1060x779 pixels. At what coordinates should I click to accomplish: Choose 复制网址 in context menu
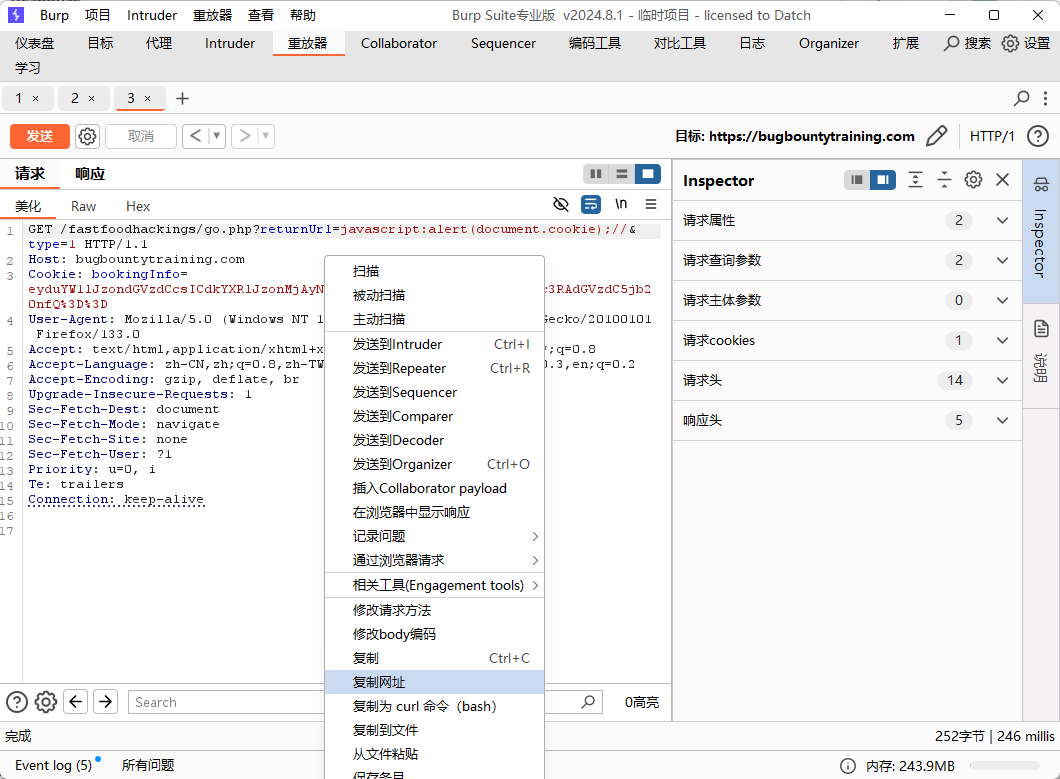435,682
